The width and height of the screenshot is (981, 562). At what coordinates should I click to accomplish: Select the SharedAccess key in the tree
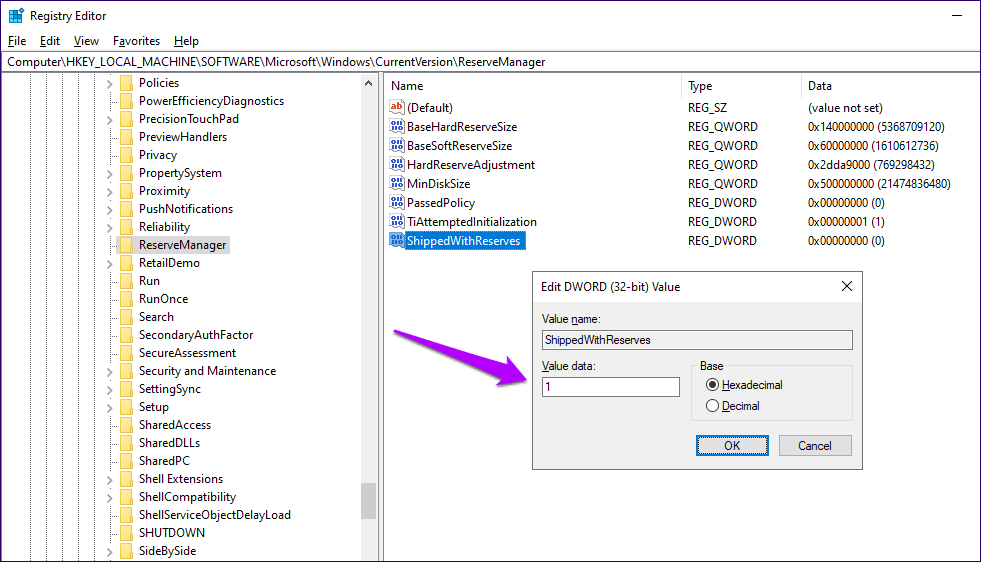tap(175, 425)
